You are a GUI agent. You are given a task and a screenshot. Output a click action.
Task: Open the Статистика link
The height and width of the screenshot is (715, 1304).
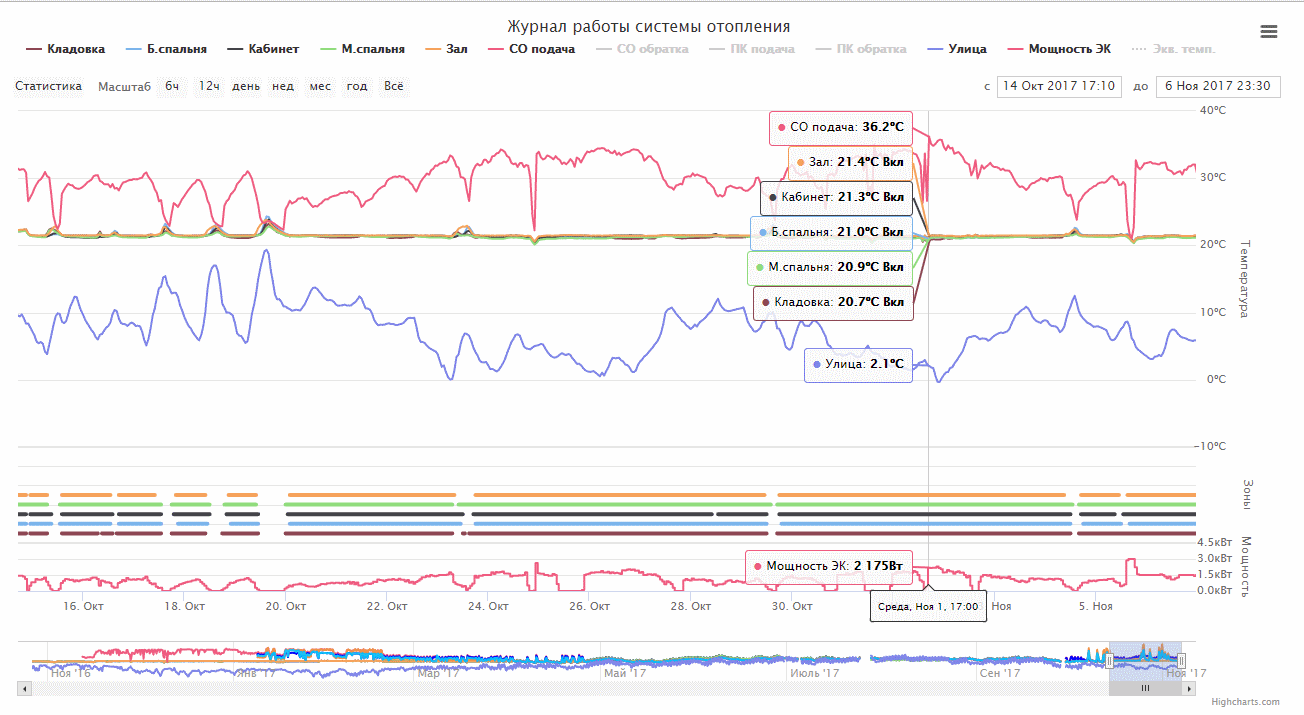48,86
